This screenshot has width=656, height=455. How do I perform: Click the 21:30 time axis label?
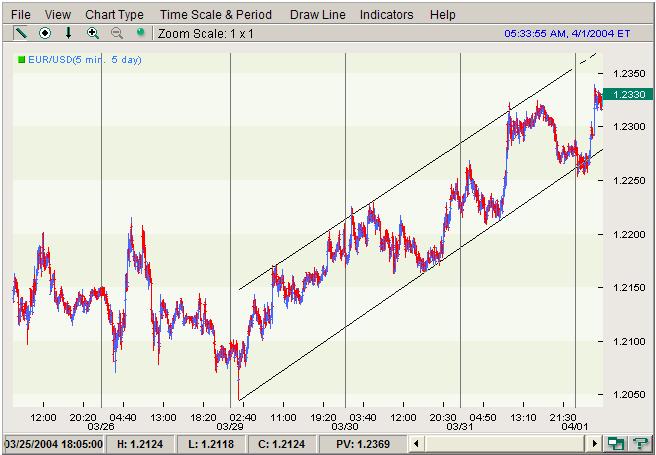pos(564,417)
